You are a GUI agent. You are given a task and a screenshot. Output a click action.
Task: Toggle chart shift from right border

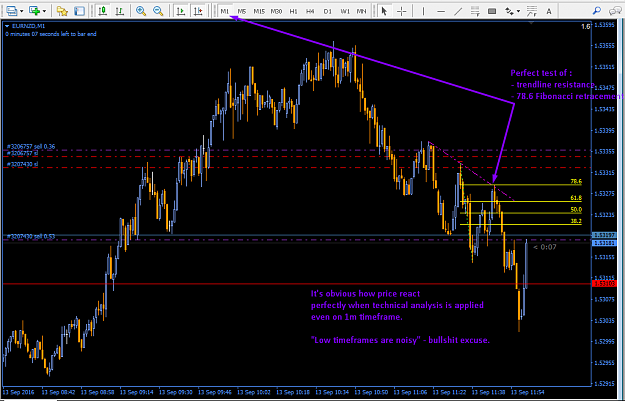(x=198, y=11)
